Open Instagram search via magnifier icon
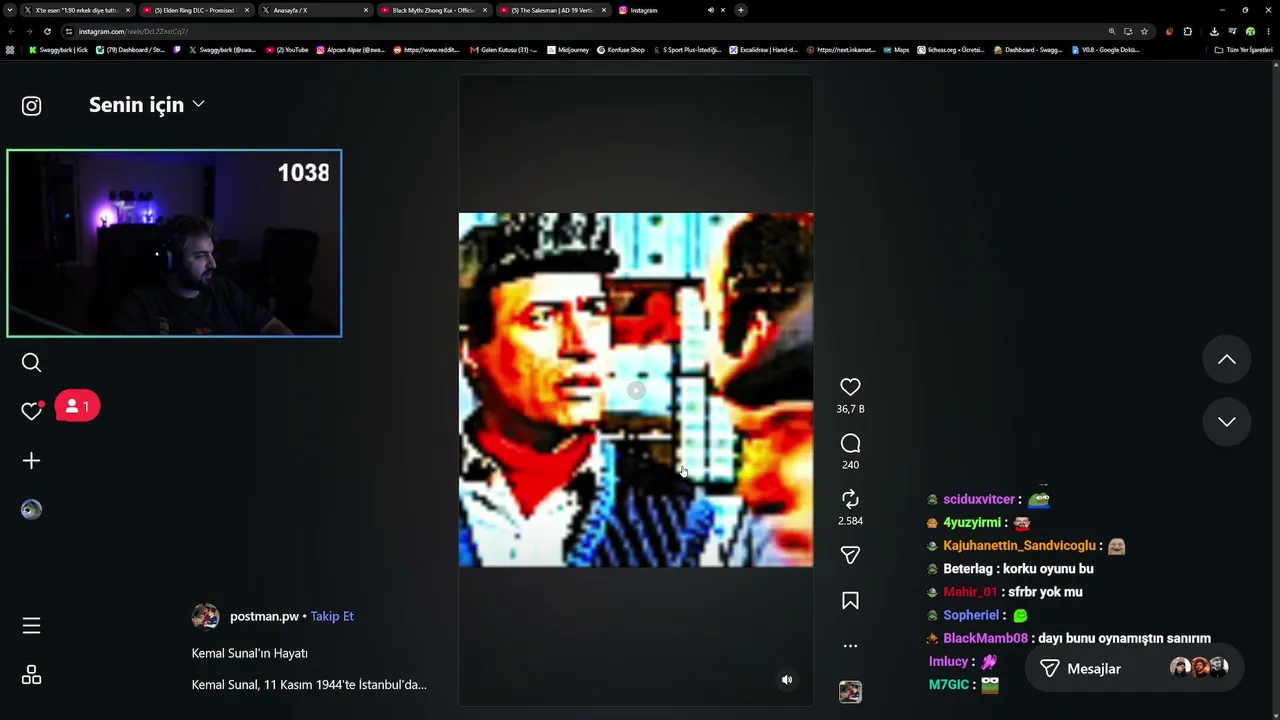Screen dimensions: 1280x720 32,362
